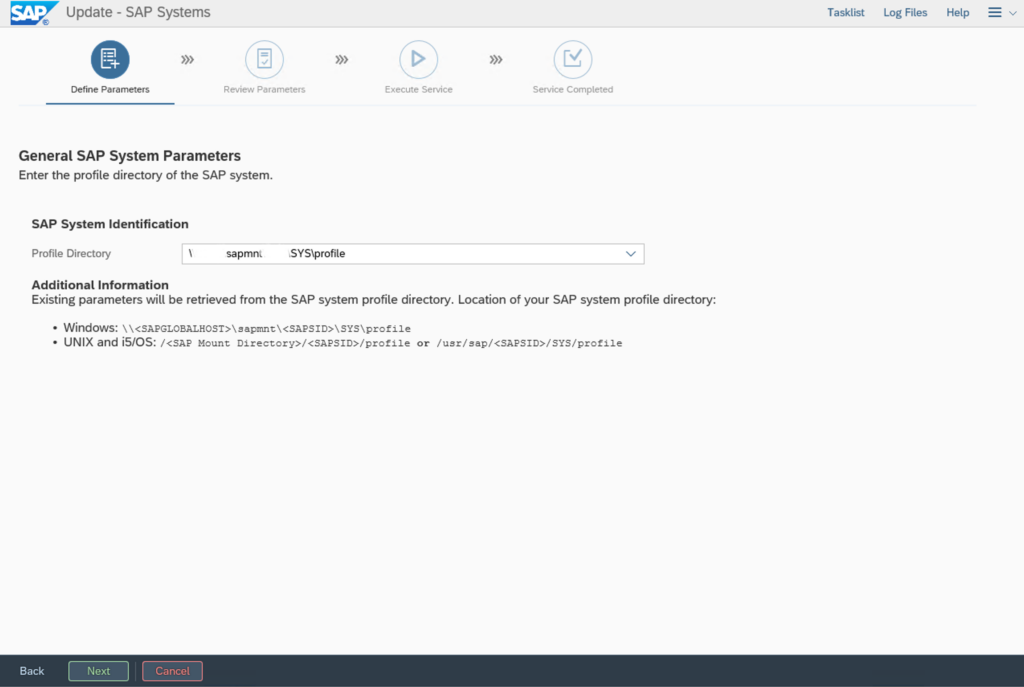Switch to Define Parameters tab label
Screen dimensions: 1024x687
(110, 89)
